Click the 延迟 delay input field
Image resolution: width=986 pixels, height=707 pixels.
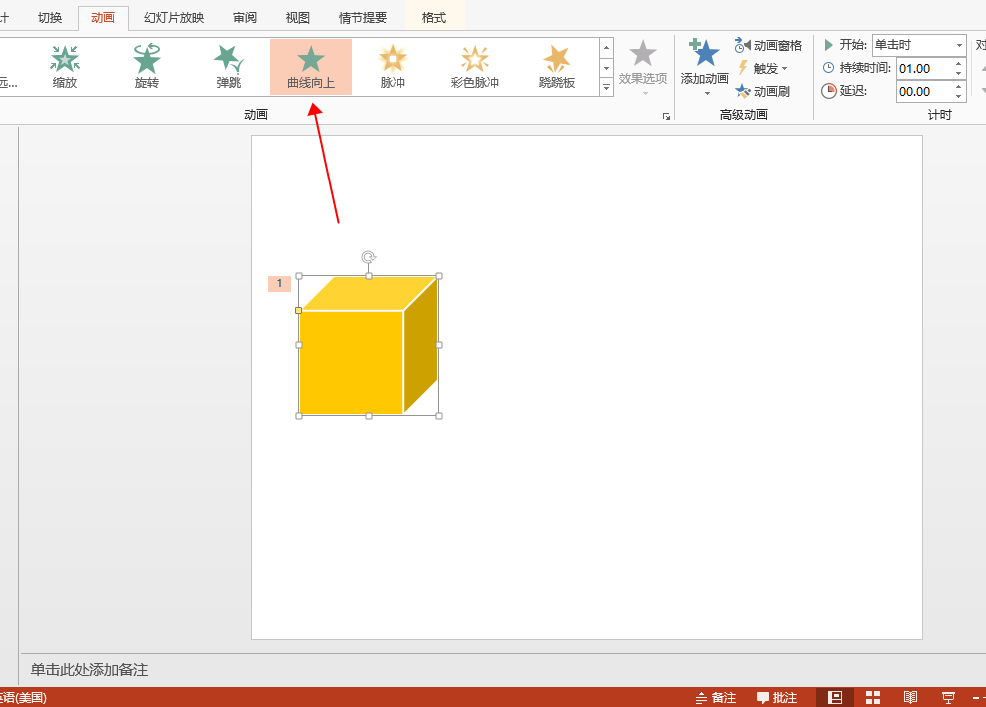[x=924, y=91]
